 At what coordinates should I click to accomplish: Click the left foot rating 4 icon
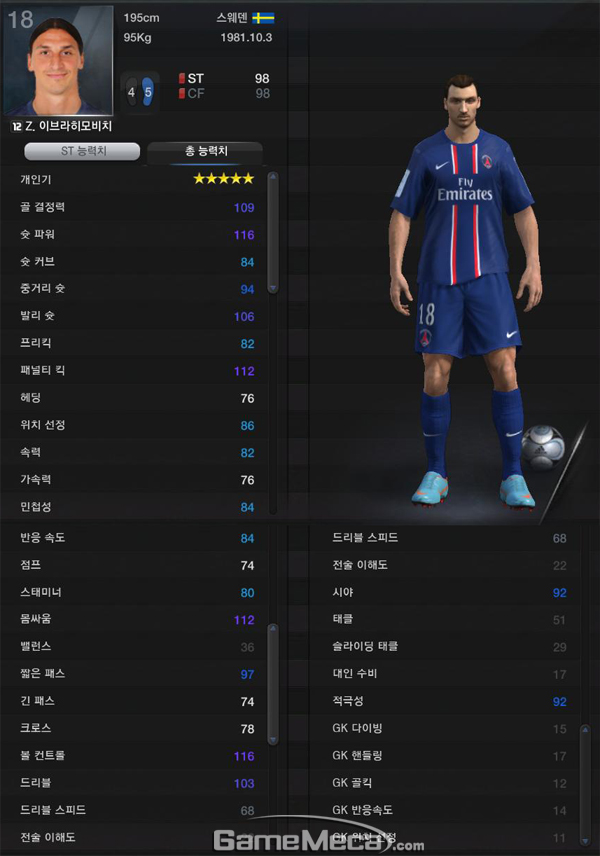click(x=132, y=92)
